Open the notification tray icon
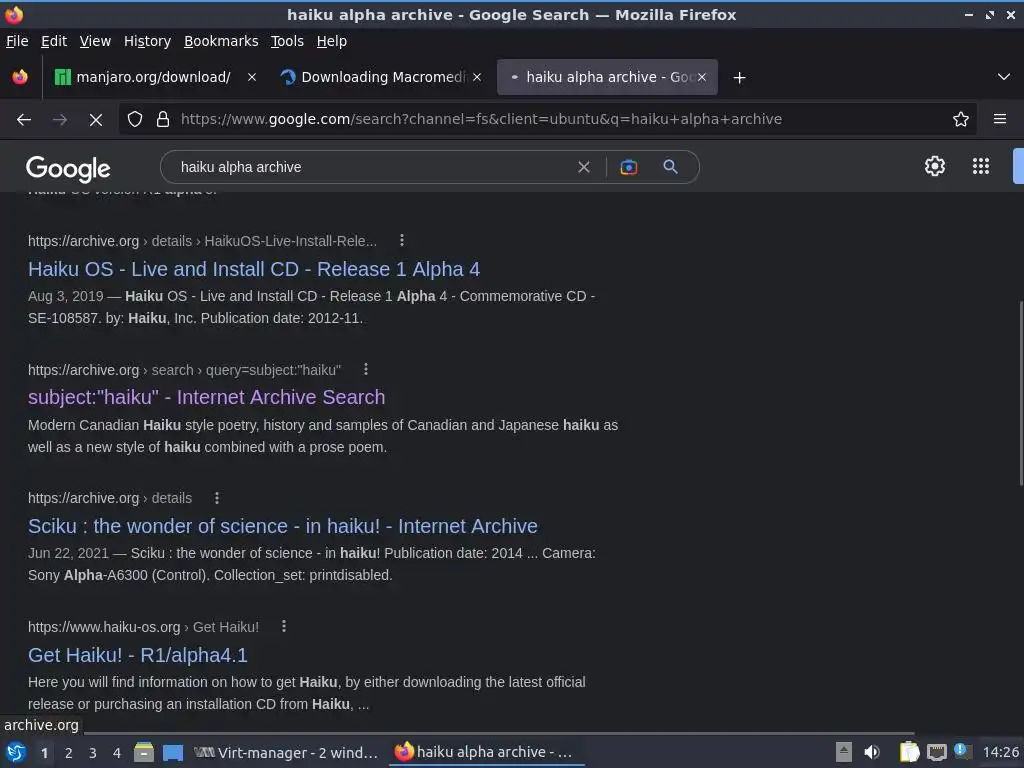 click(961, 751)
